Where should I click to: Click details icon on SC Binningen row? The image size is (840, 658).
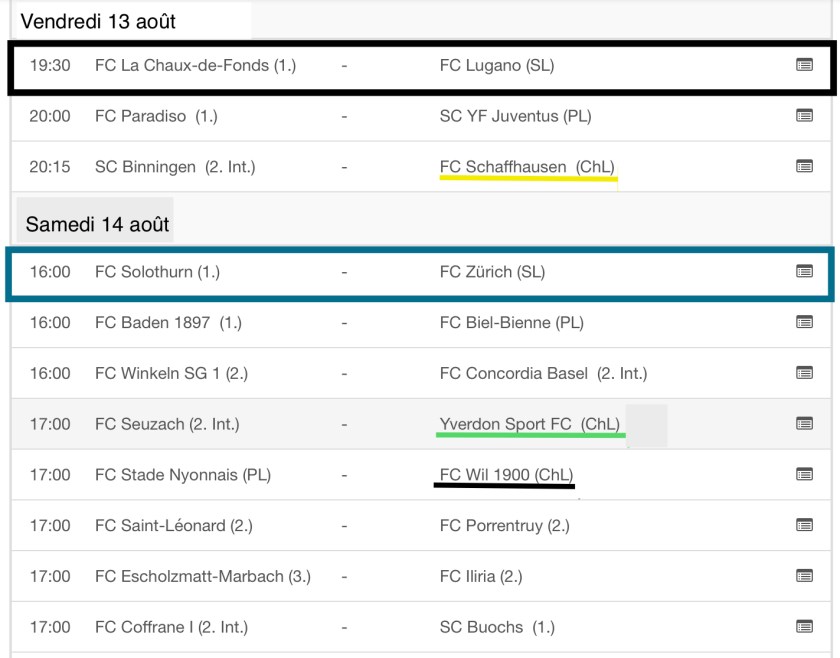point(804,167)
